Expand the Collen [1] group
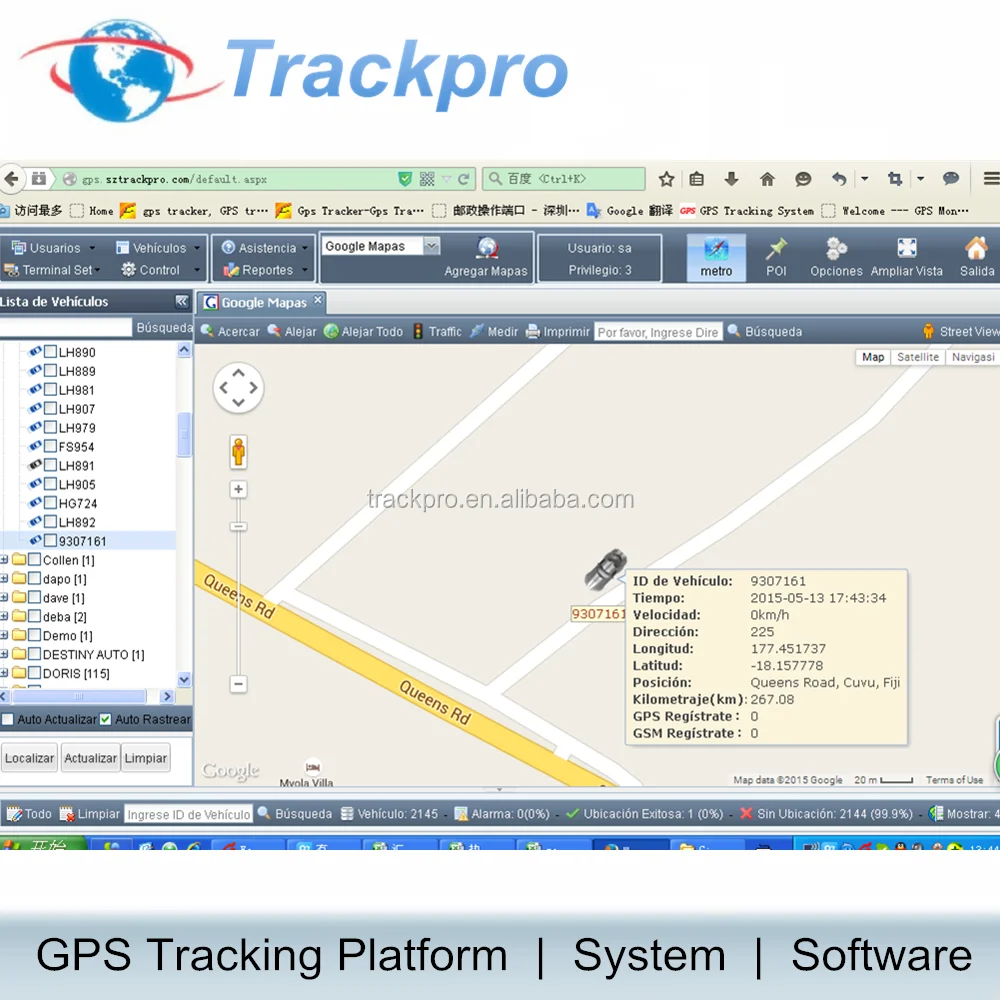Screen dimensions: 1000x1000 pyautogui.click(x=4, y=559)
